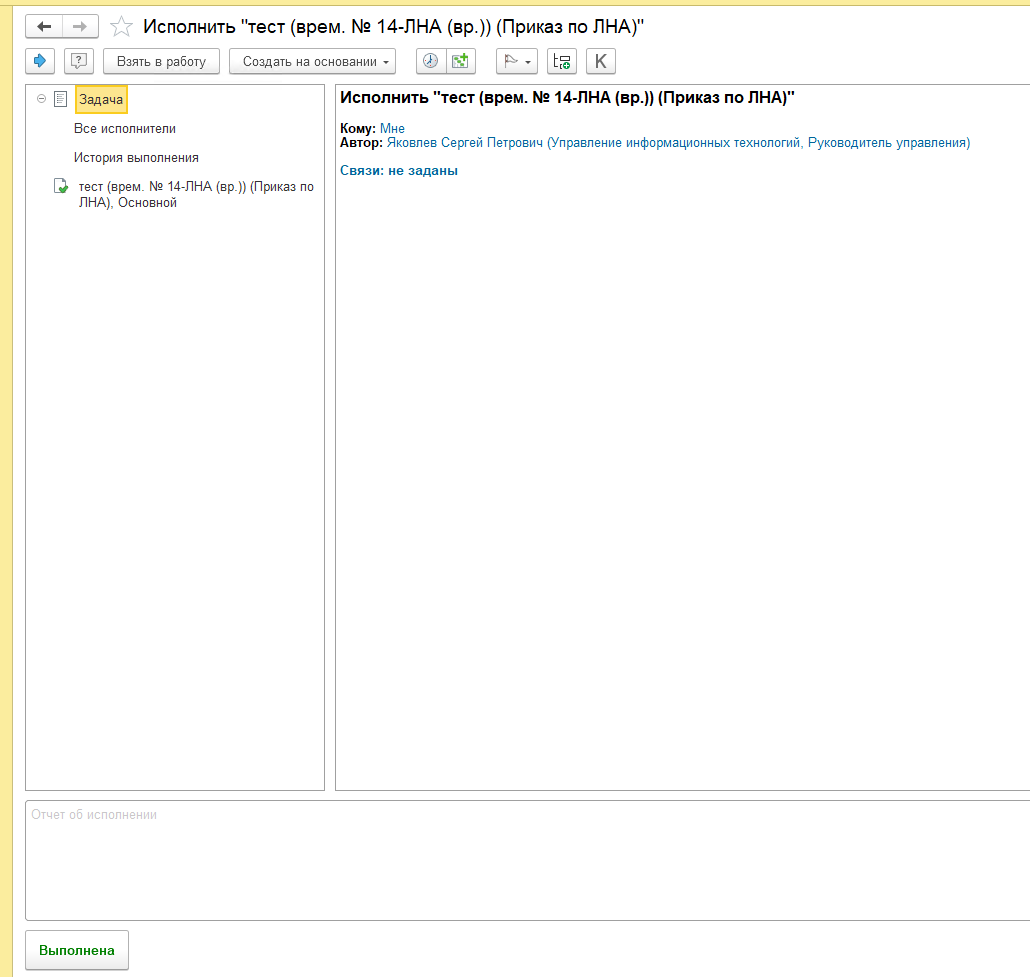Select 'Задача' in the tree
Image resolution: width=1030 pixels, height=977 pixels.
click(x=101, y=100)
